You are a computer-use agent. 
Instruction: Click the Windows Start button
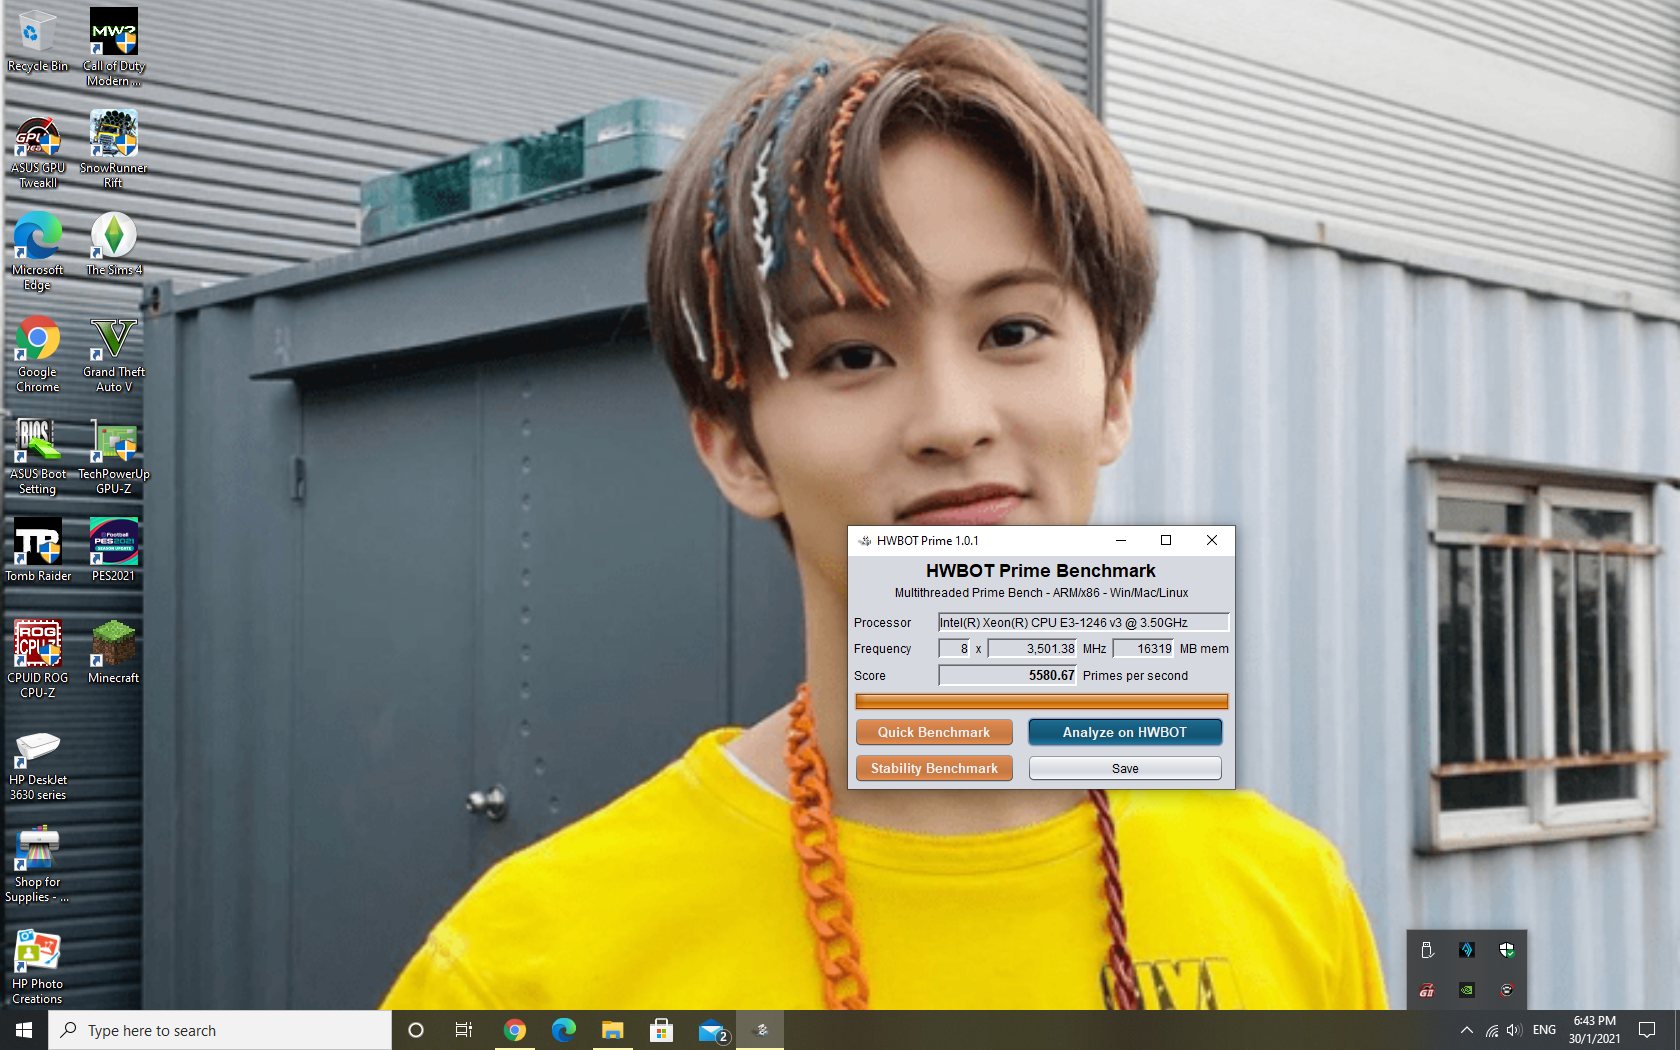tap(24, 1030)
